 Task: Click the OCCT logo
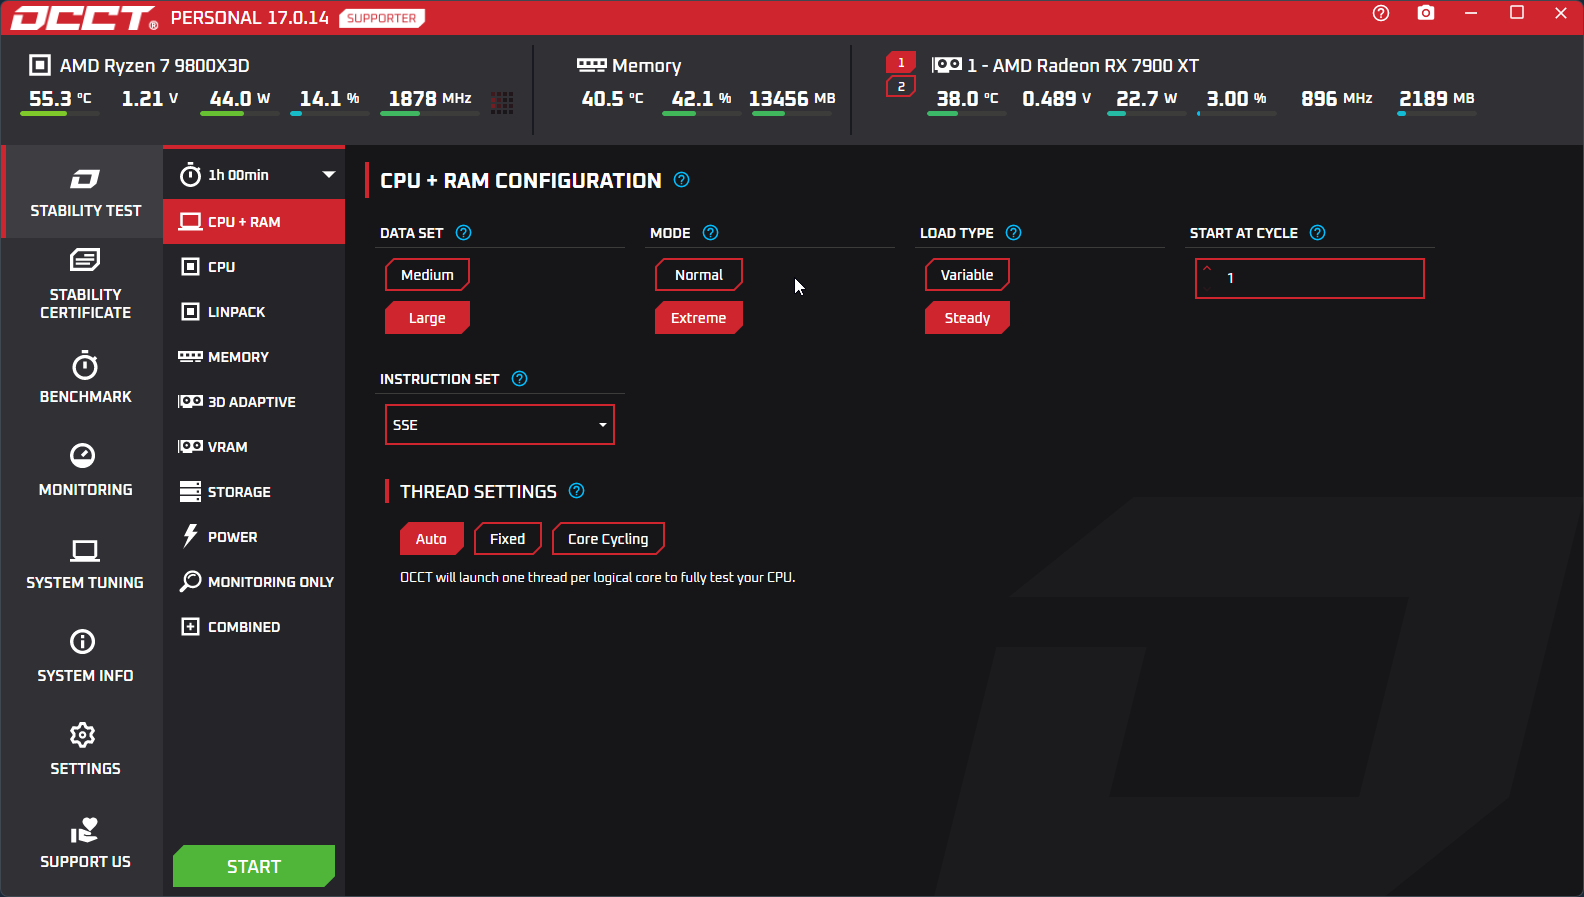point(84,18)
